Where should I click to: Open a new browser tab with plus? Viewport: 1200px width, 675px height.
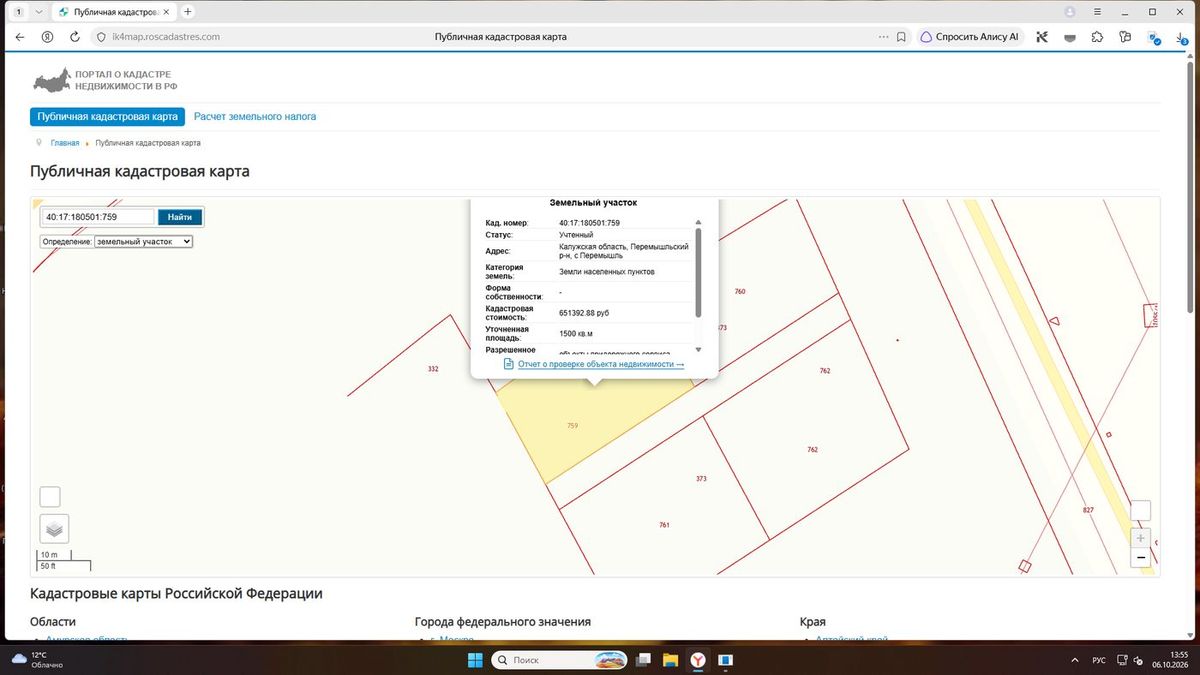pos(188,12)
